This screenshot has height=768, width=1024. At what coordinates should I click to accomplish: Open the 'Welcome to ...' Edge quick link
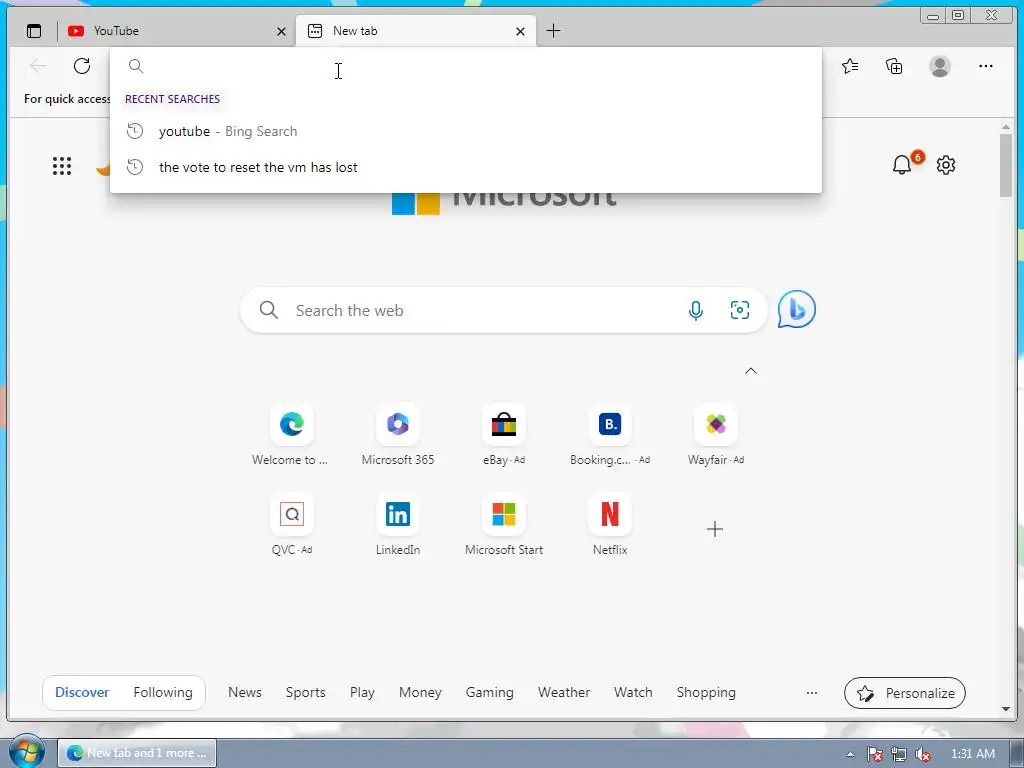click(291, 435)
